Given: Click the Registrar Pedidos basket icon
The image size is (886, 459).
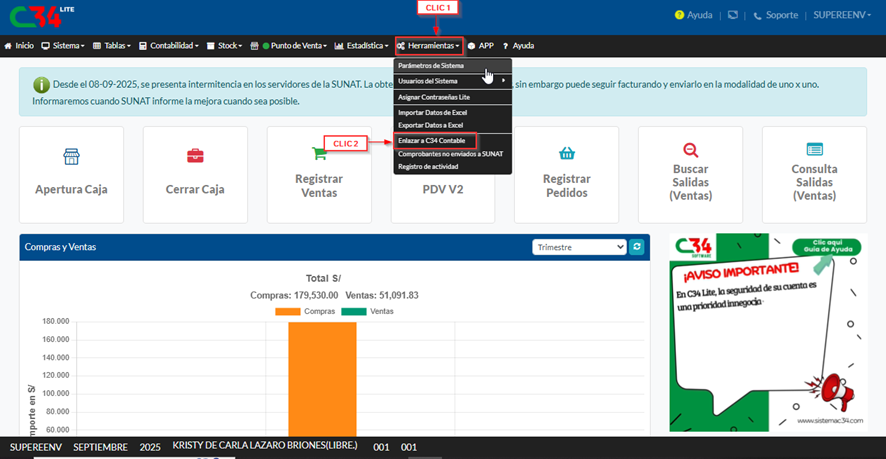Looking at the screenshot, I should (x=566, y=153).
